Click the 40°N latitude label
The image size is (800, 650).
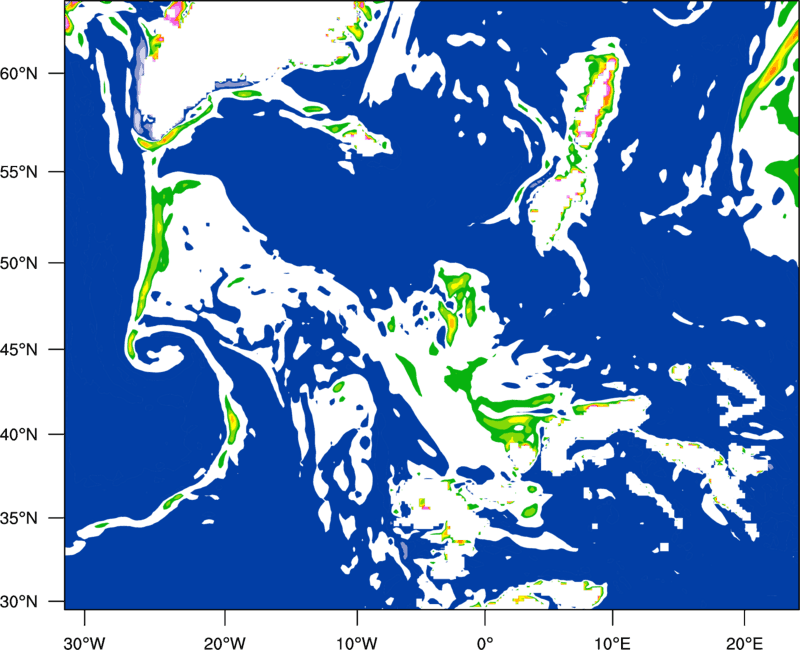(x=19, y=435)
